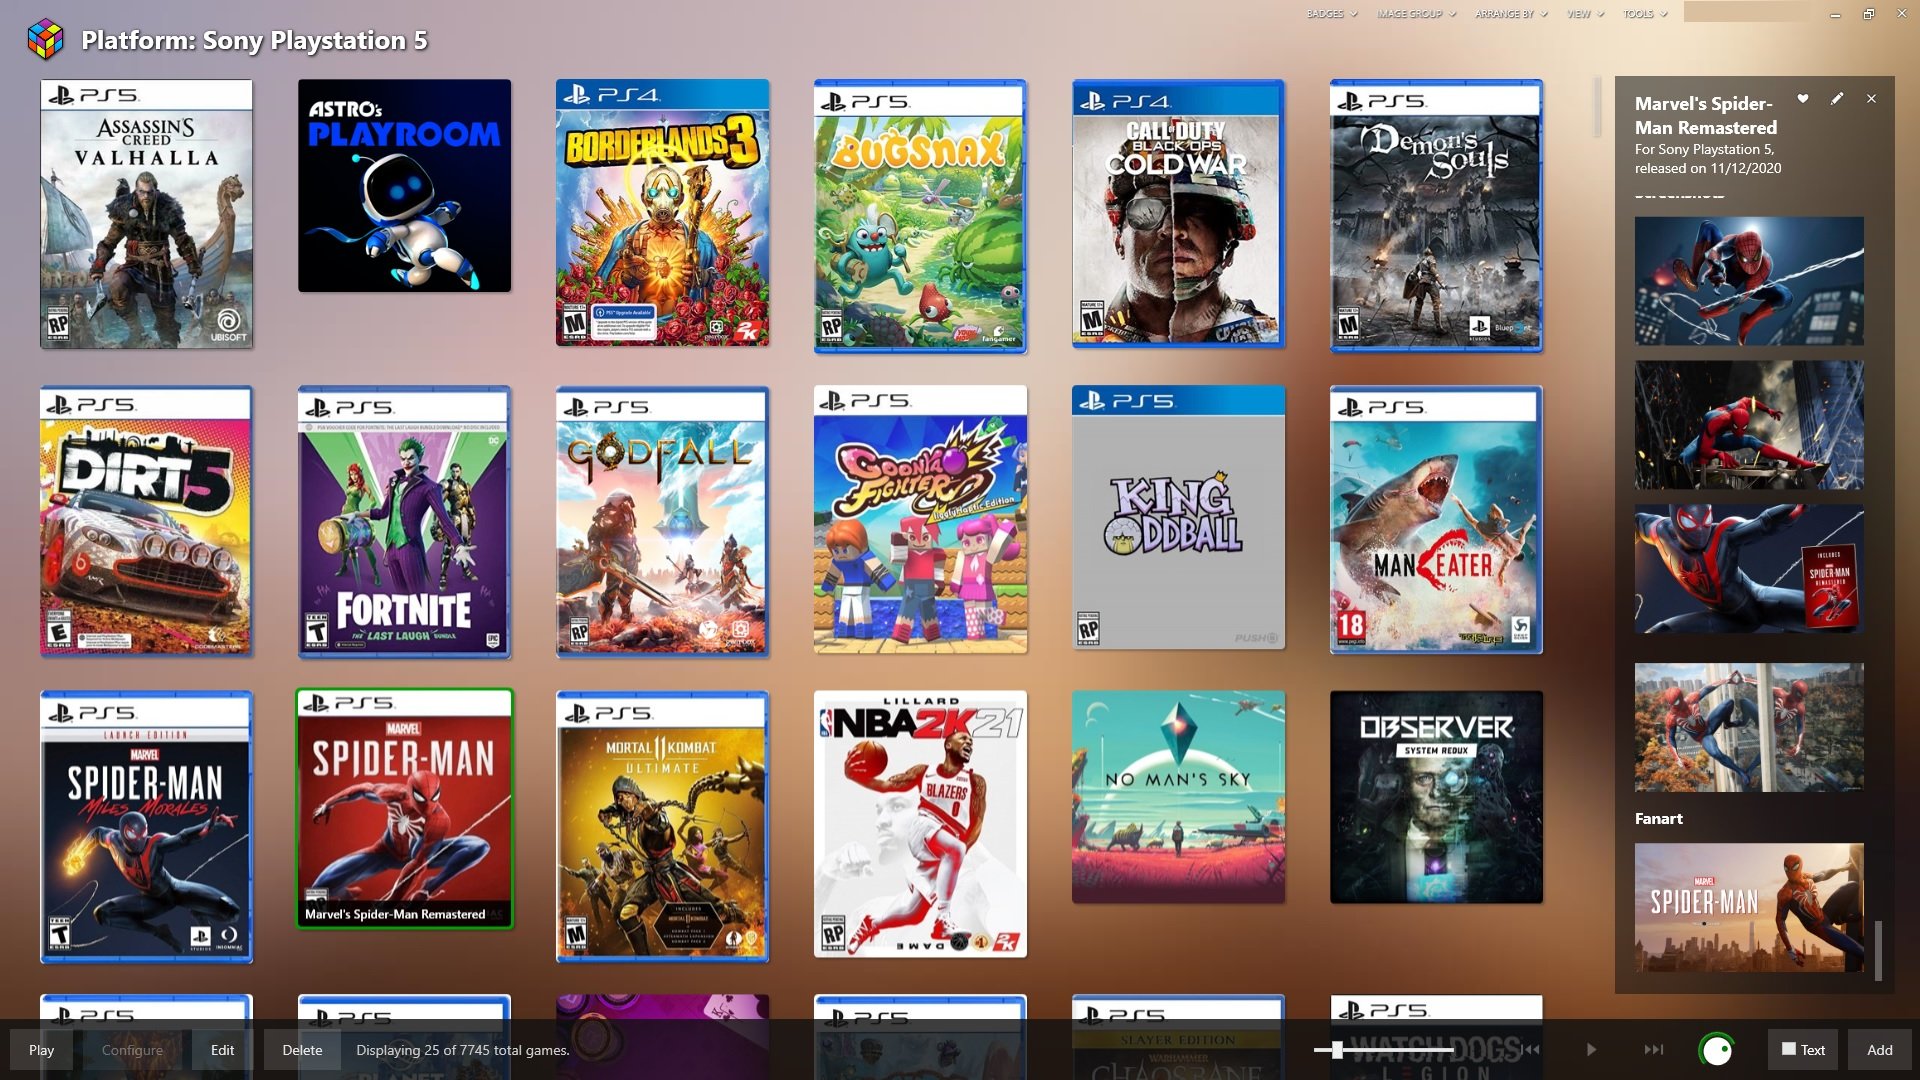Click the green volume knob
The image size is (1920, 1080).
[1716, 1050]
